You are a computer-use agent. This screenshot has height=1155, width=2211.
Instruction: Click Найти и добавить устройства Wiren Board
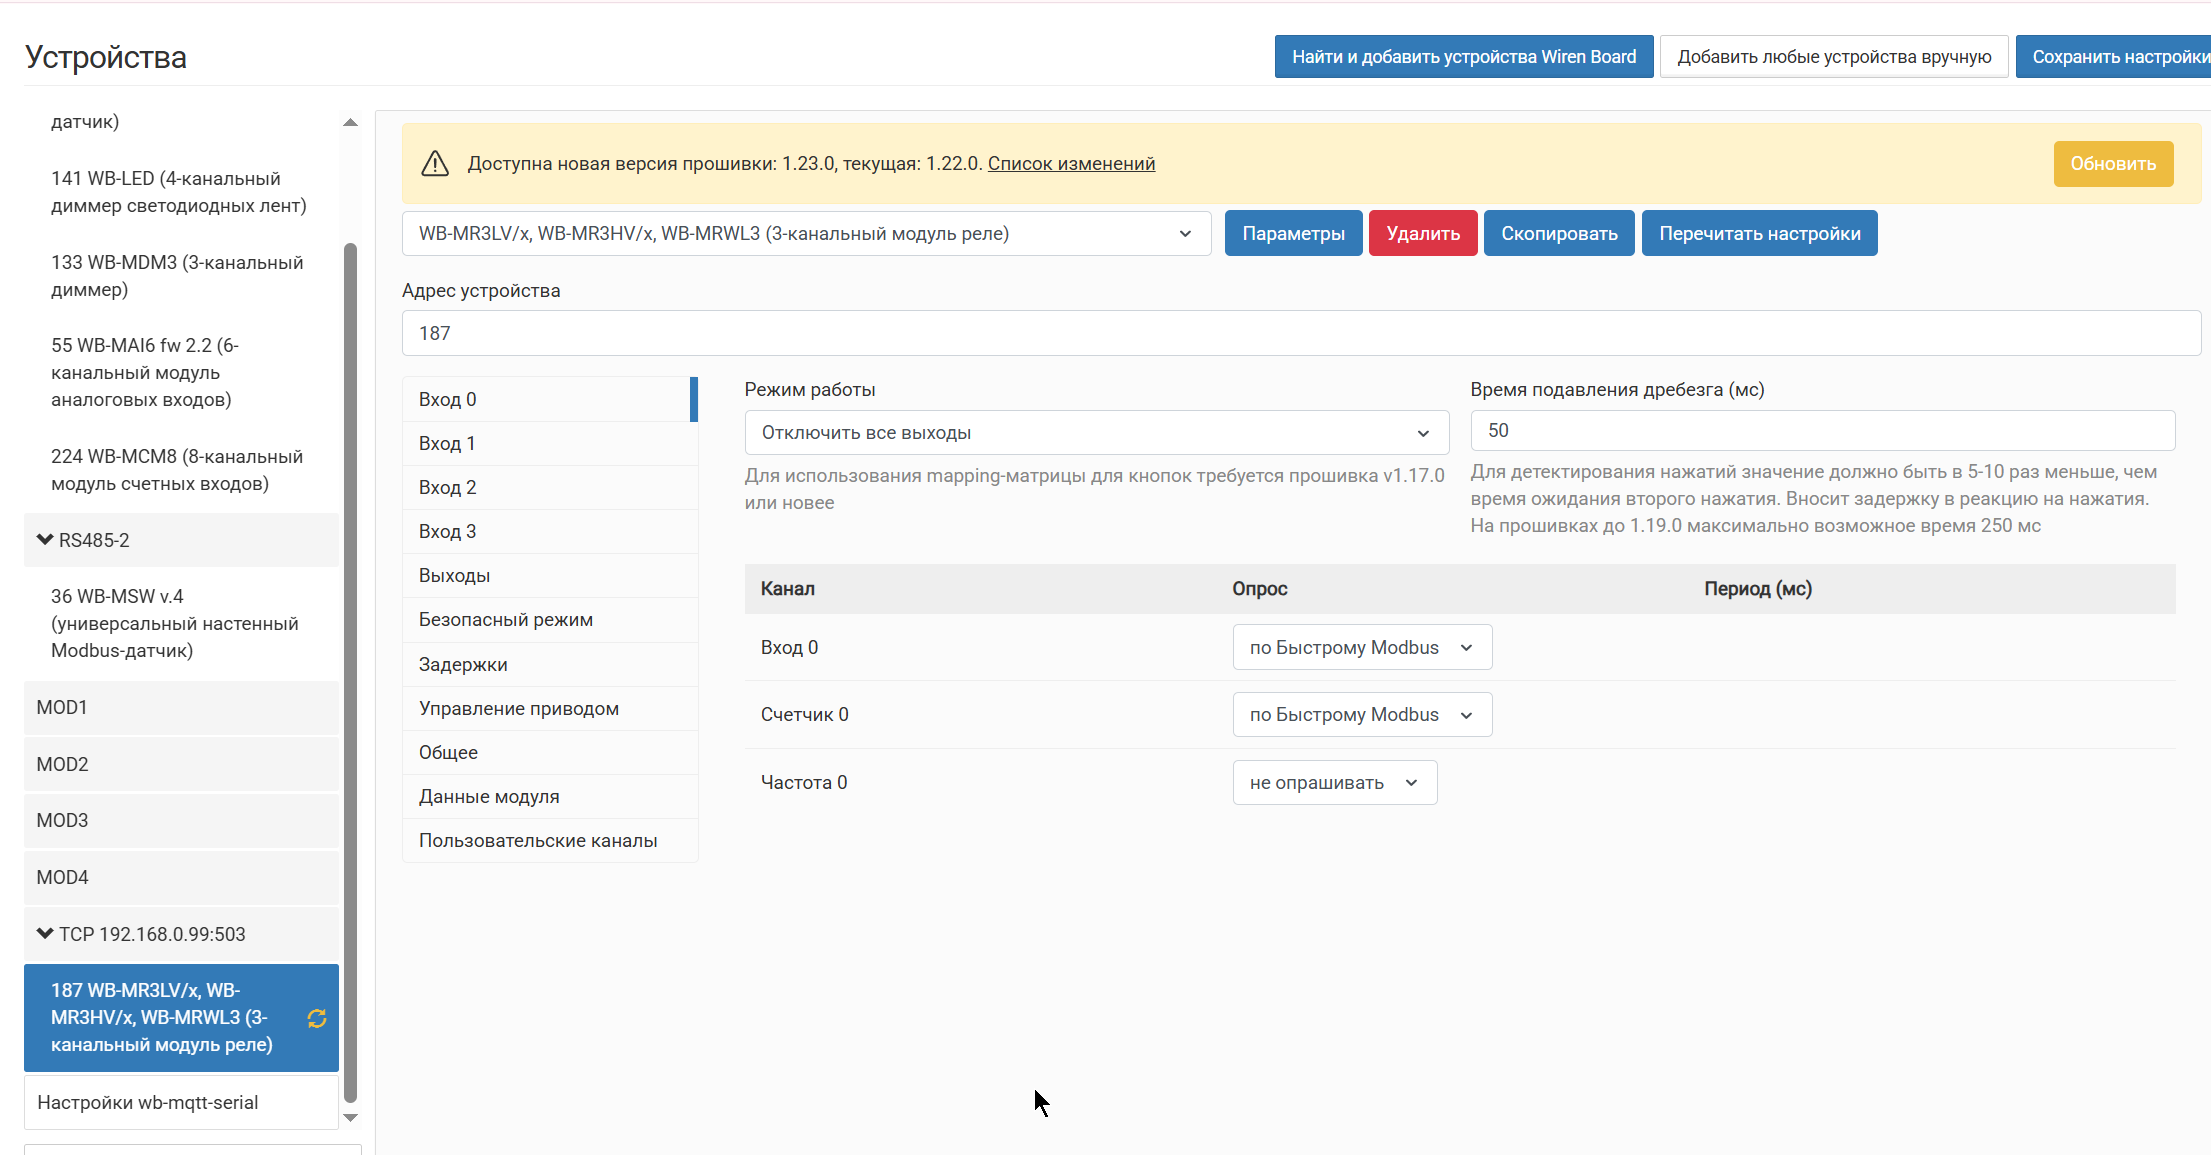coord(1464,57)
